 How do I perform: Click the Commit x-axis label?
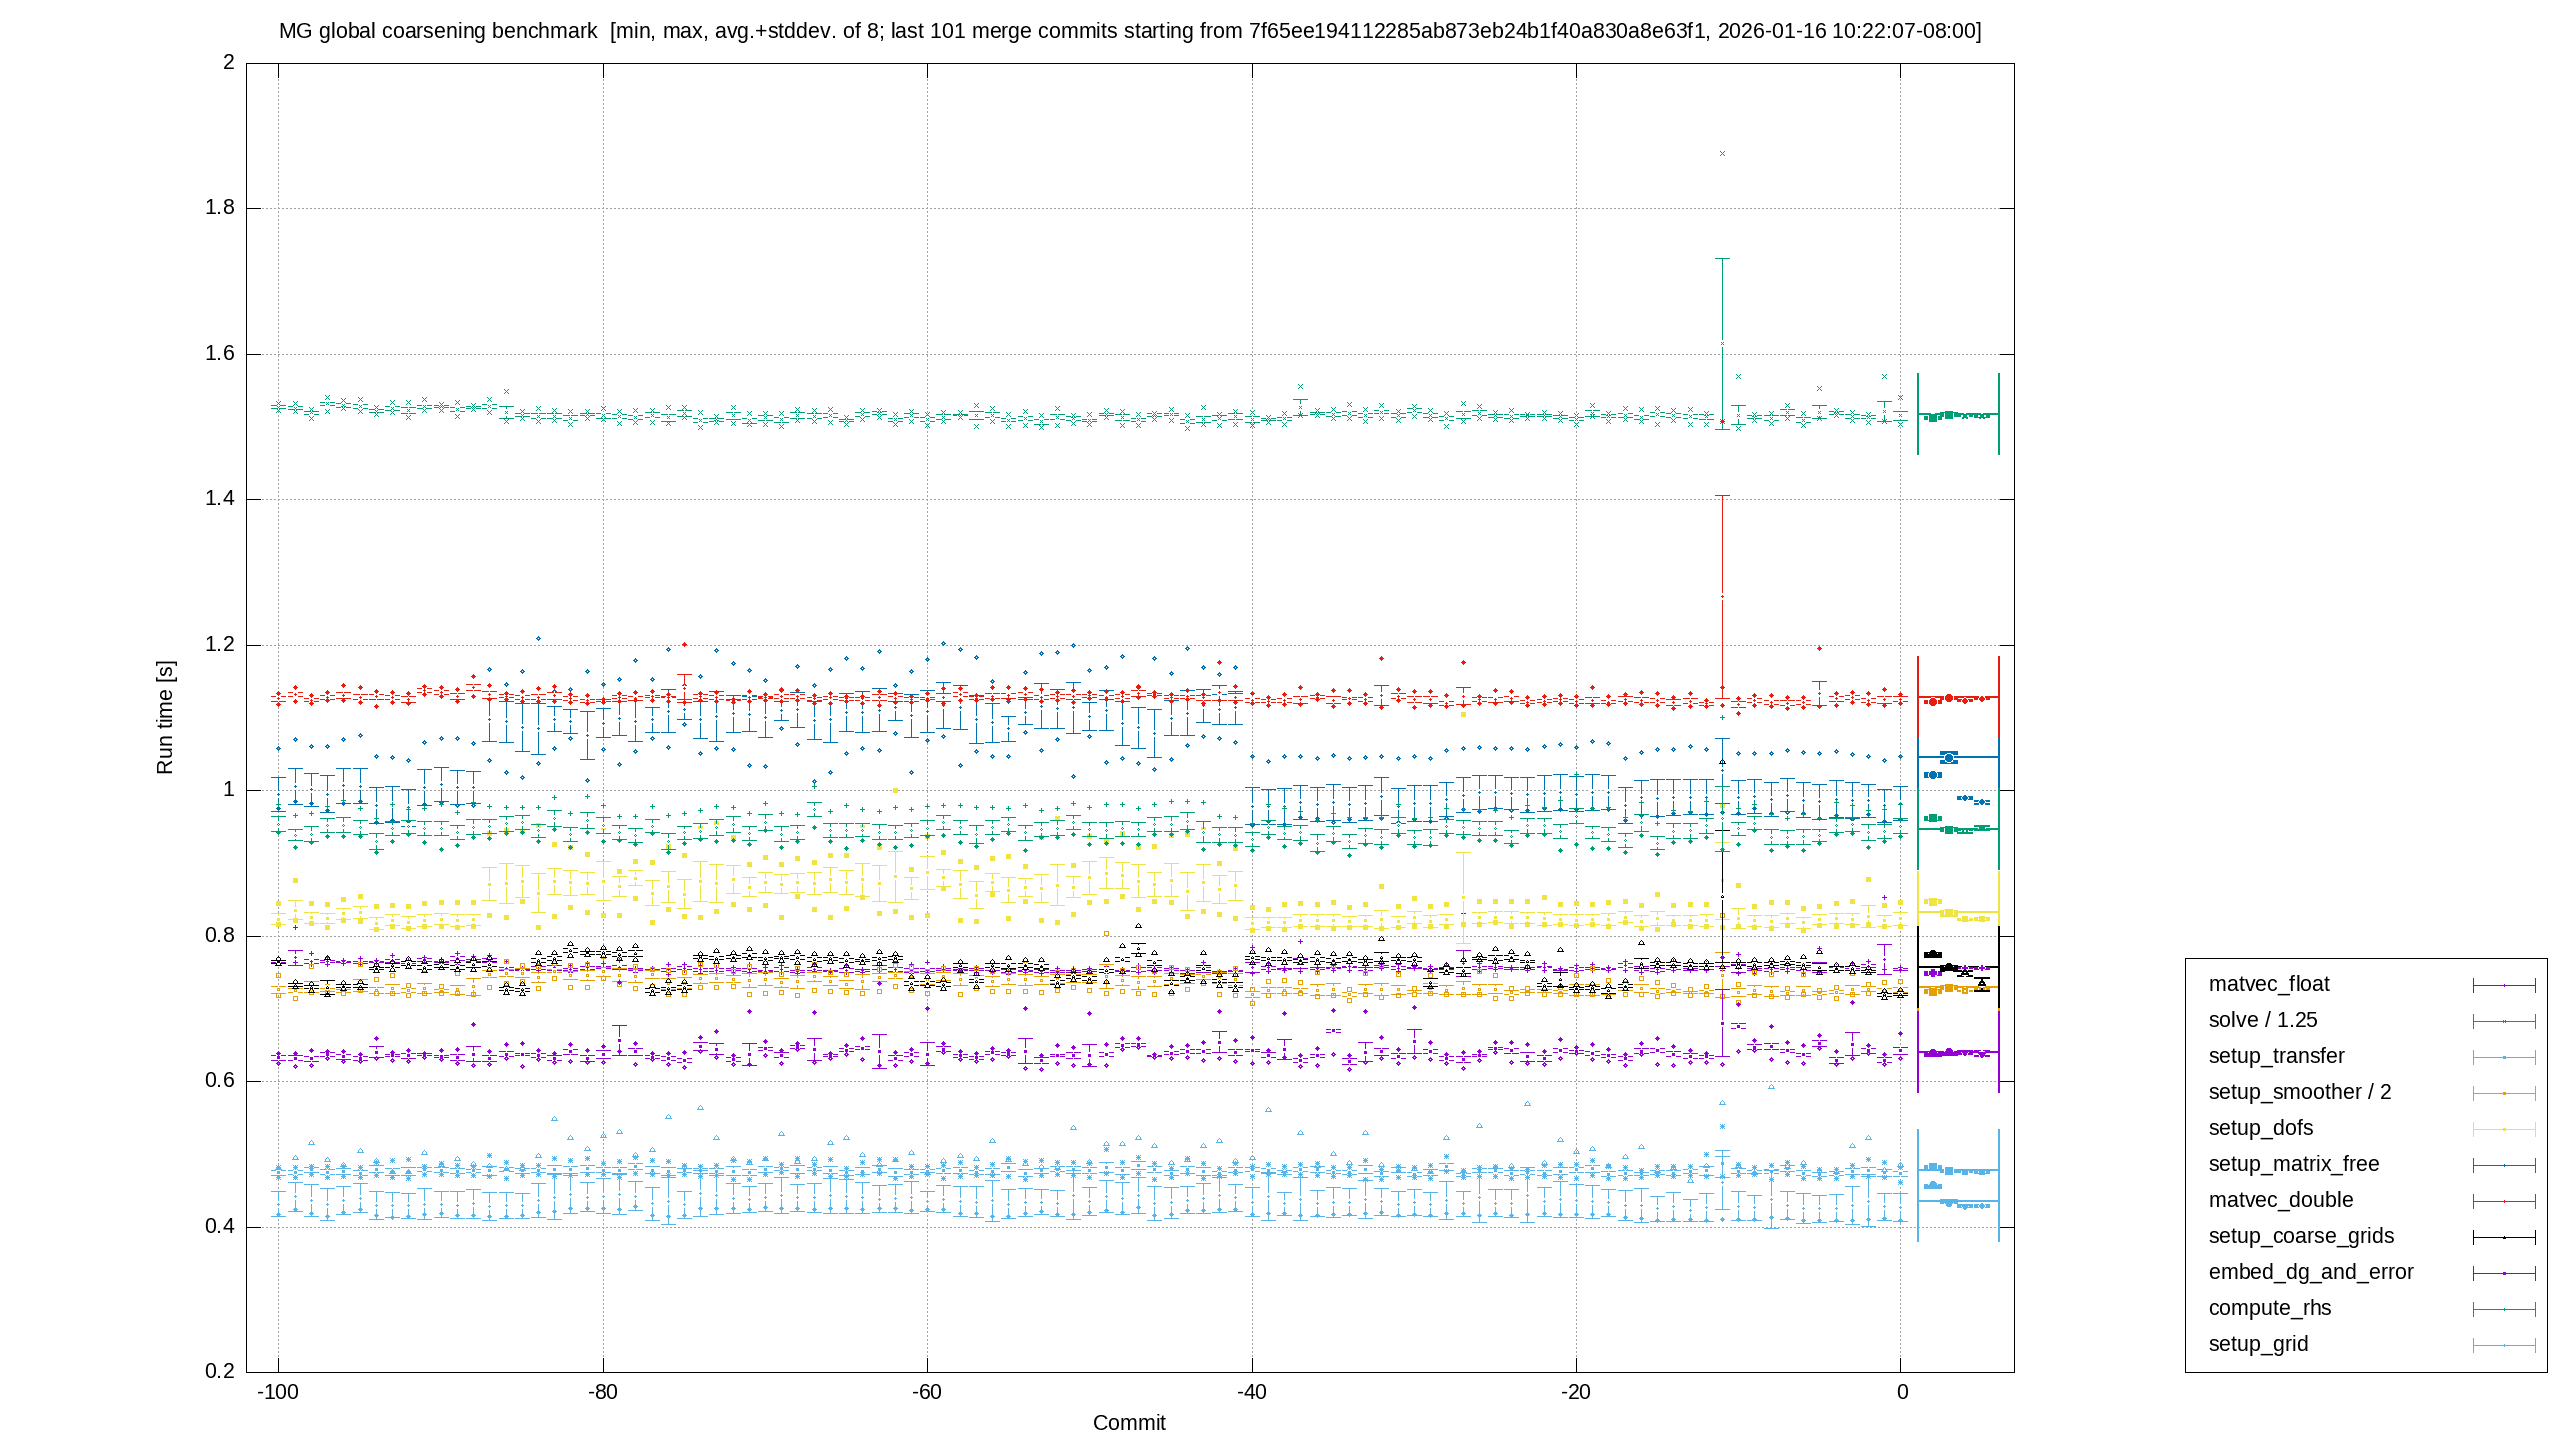(x=1129, y=1423)
